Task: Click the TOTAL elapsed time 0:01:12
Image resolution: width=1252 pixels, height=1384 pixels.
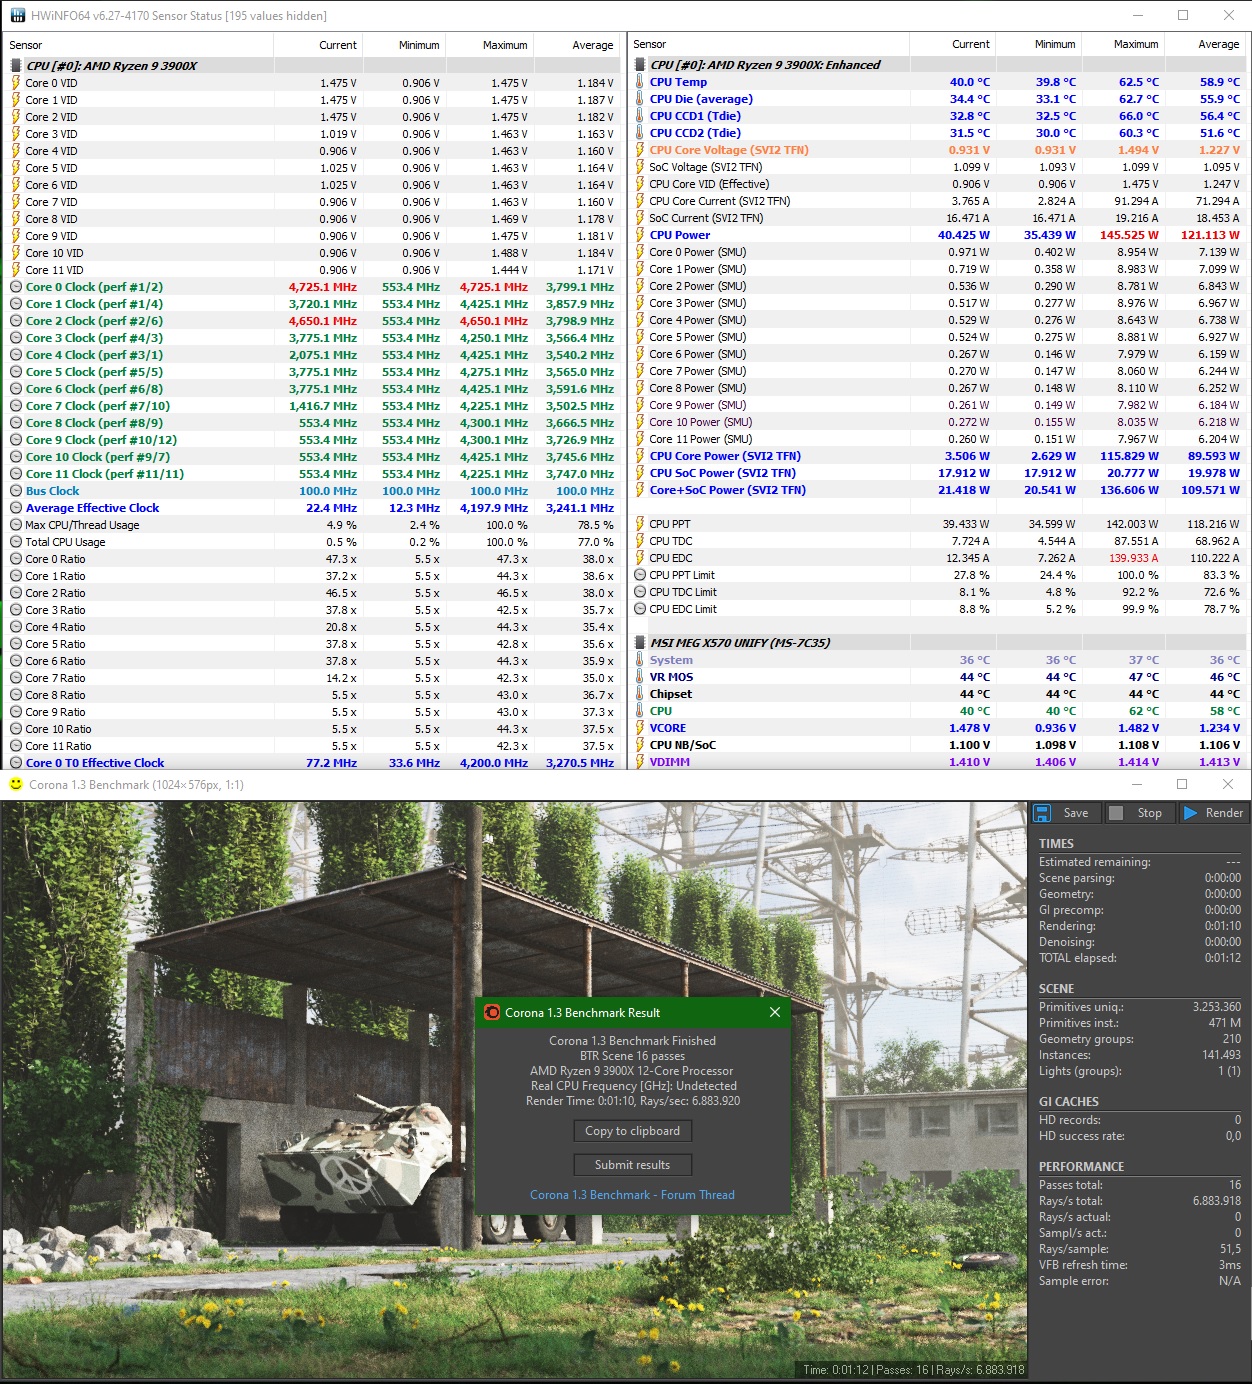Action: tap(1222, 958)
